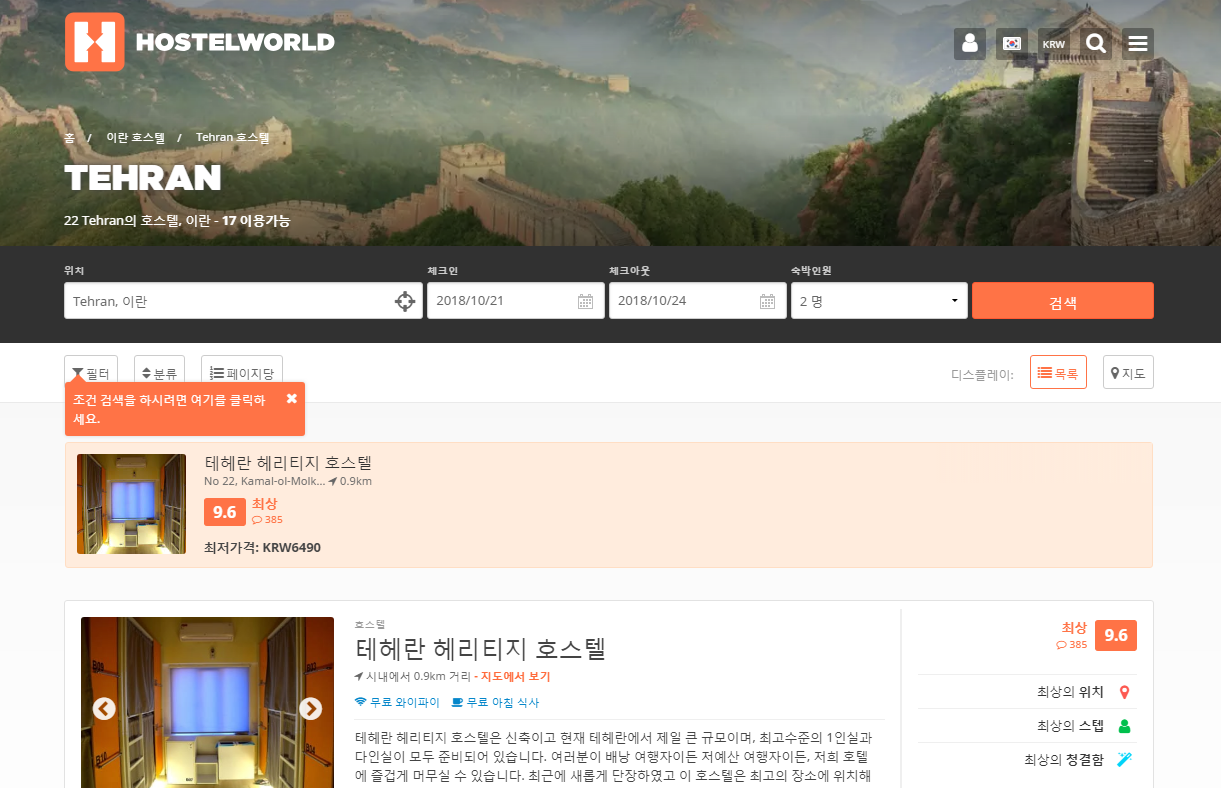1221x788 pixels.
Task: Click the Hostelworld logo icon
Action: click(x=94, y=42)
